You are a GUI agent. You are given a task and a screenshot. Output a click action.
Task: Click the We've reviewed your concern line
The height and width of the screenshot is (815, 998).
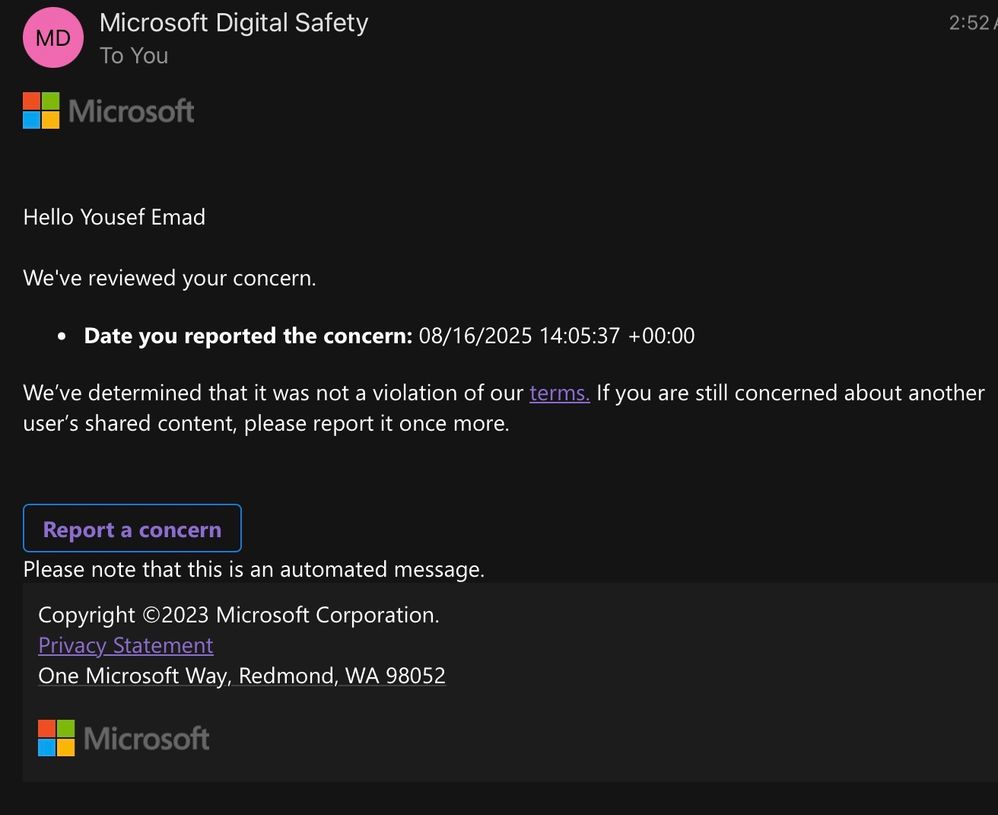169,278
